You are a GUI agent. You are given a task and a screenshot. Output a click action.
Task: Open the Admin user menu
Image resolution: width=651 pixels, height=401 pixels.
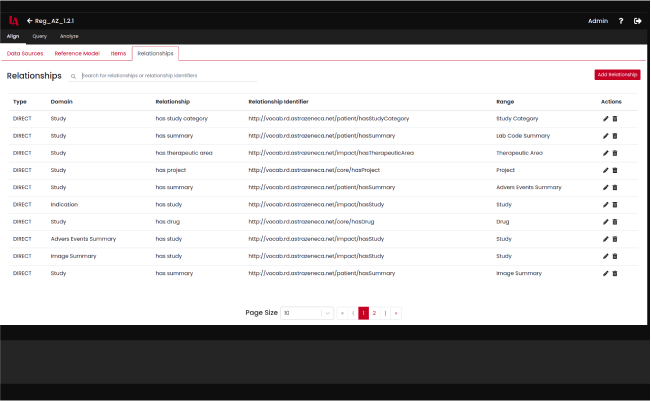598,21
